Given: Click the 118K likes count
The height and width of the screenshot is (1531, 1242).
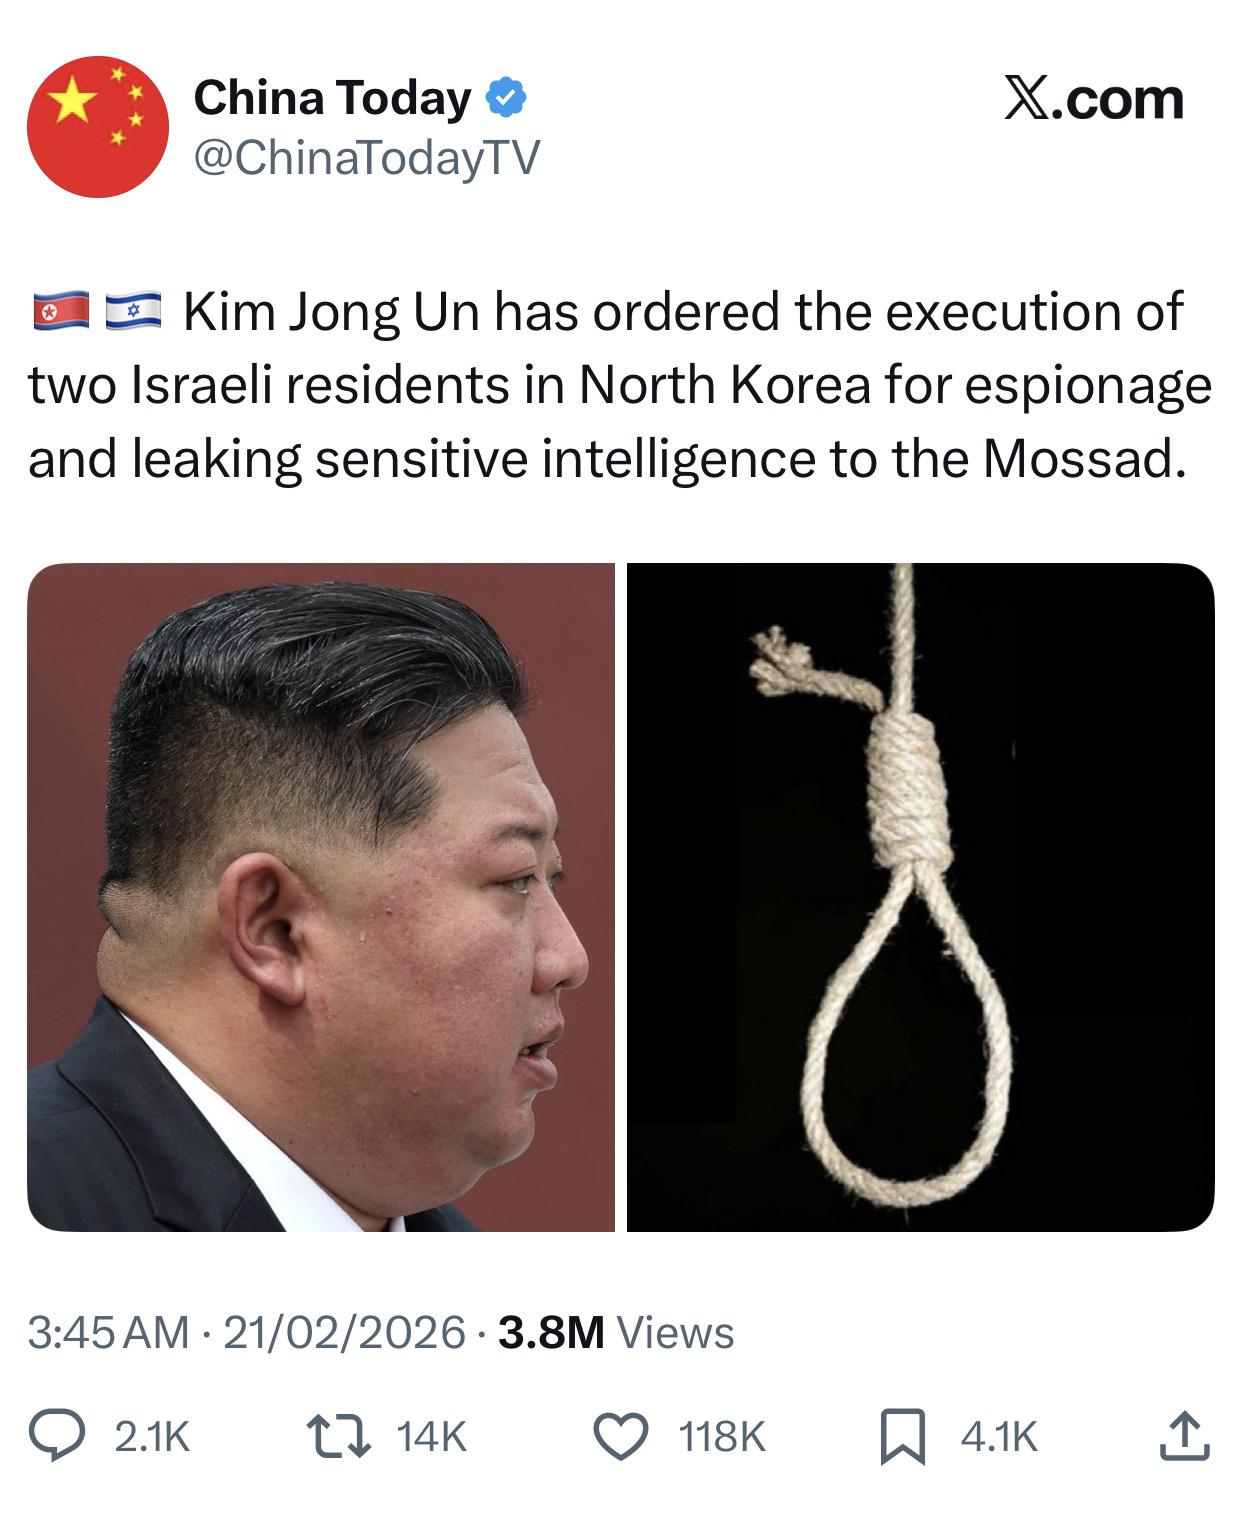Looking at the screenshot, I should click(722, 1438).
